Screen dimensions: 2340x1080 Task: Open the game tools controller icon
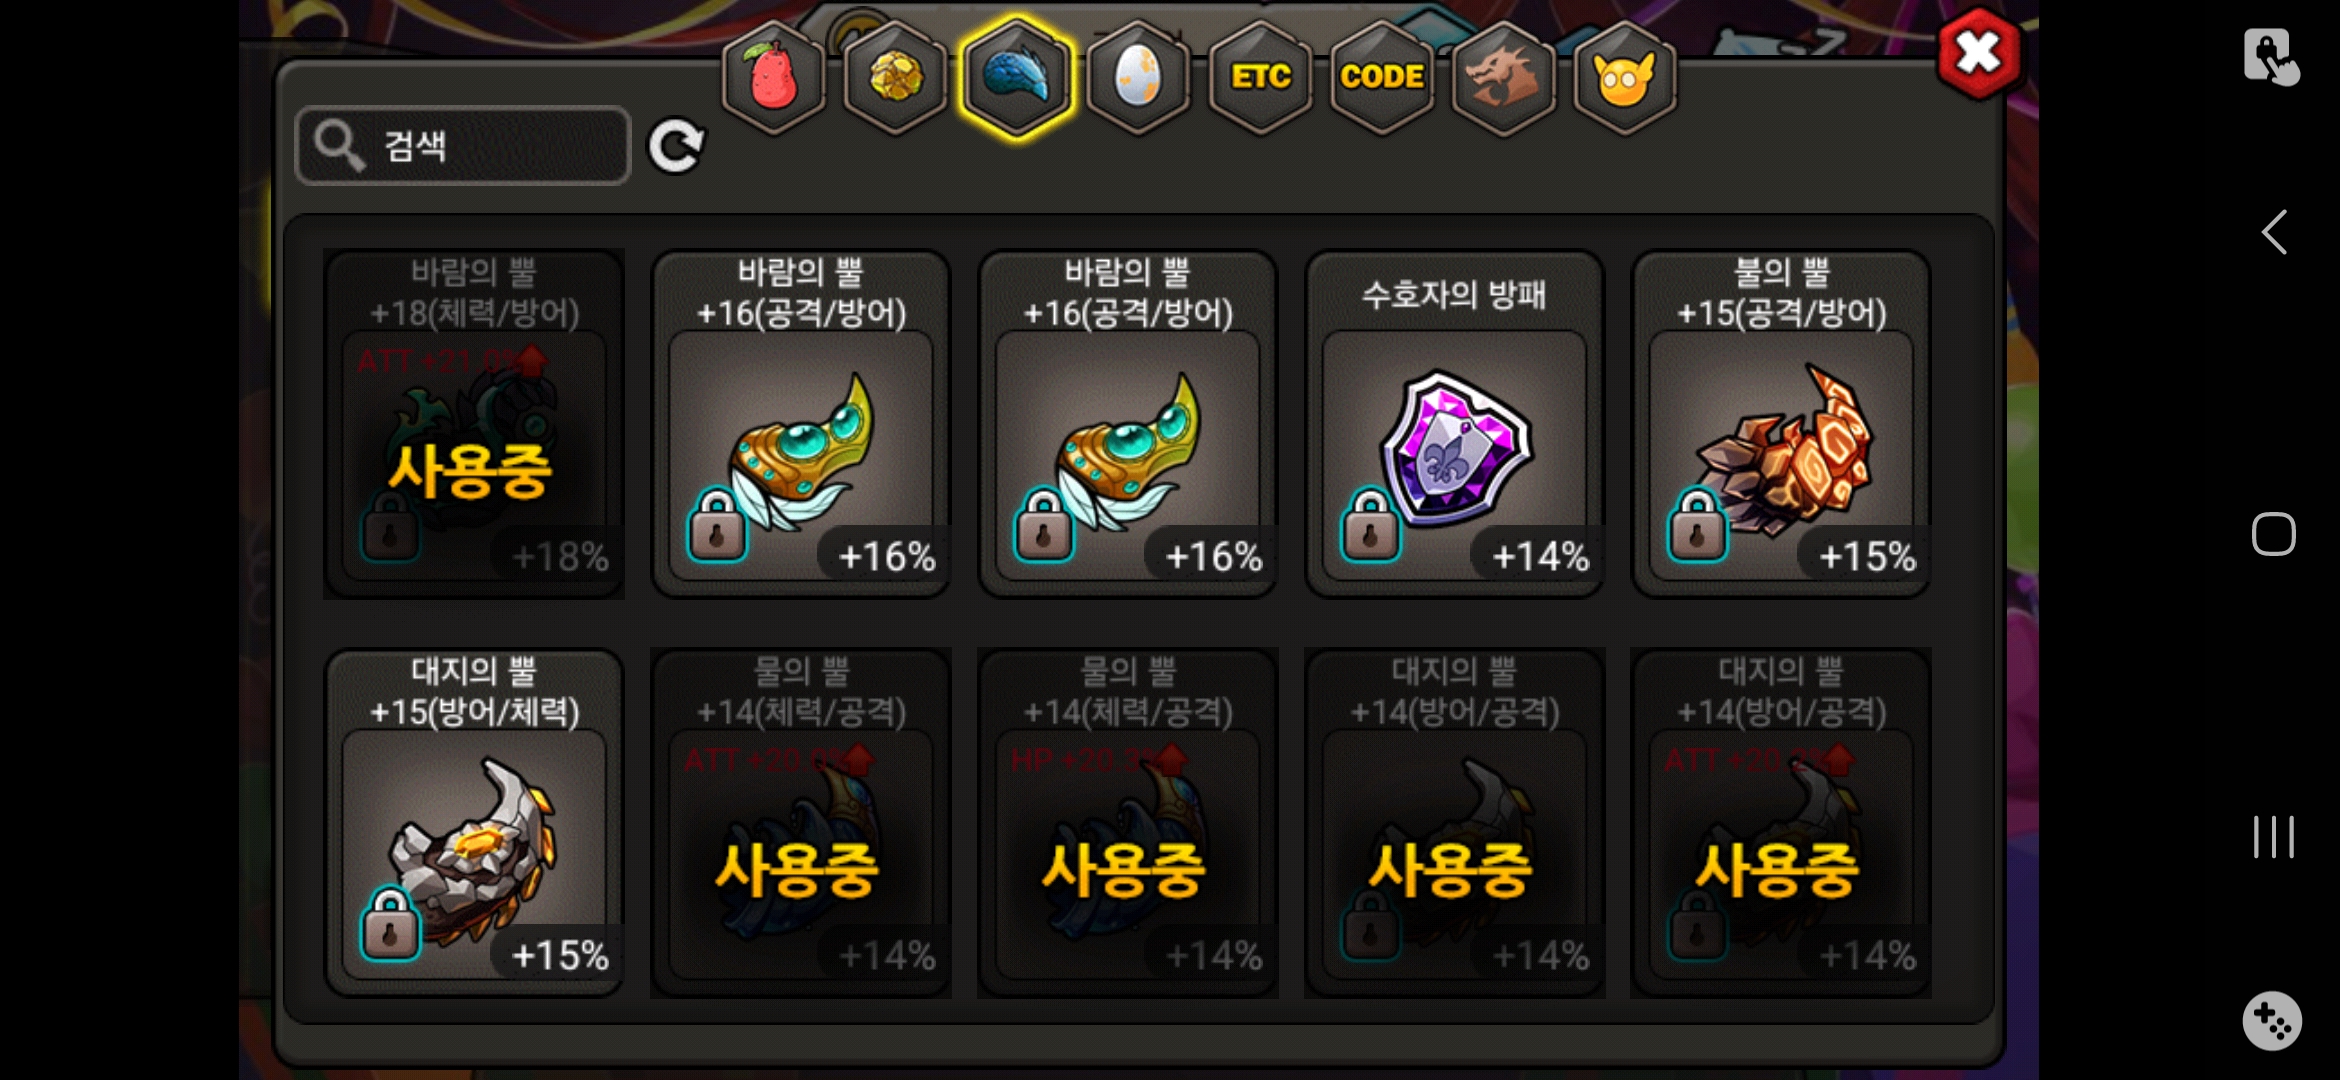pos(2272,1021)
